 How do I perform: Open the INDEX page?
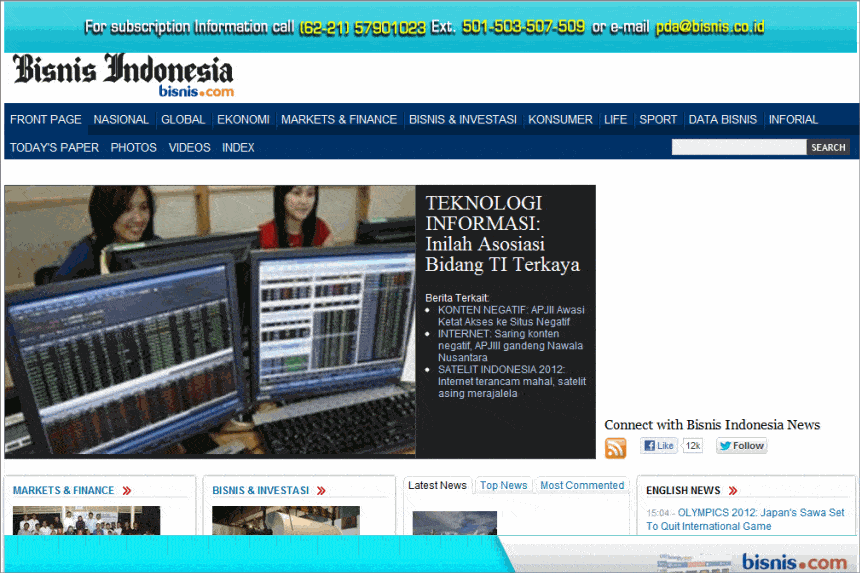coord(238,147)
